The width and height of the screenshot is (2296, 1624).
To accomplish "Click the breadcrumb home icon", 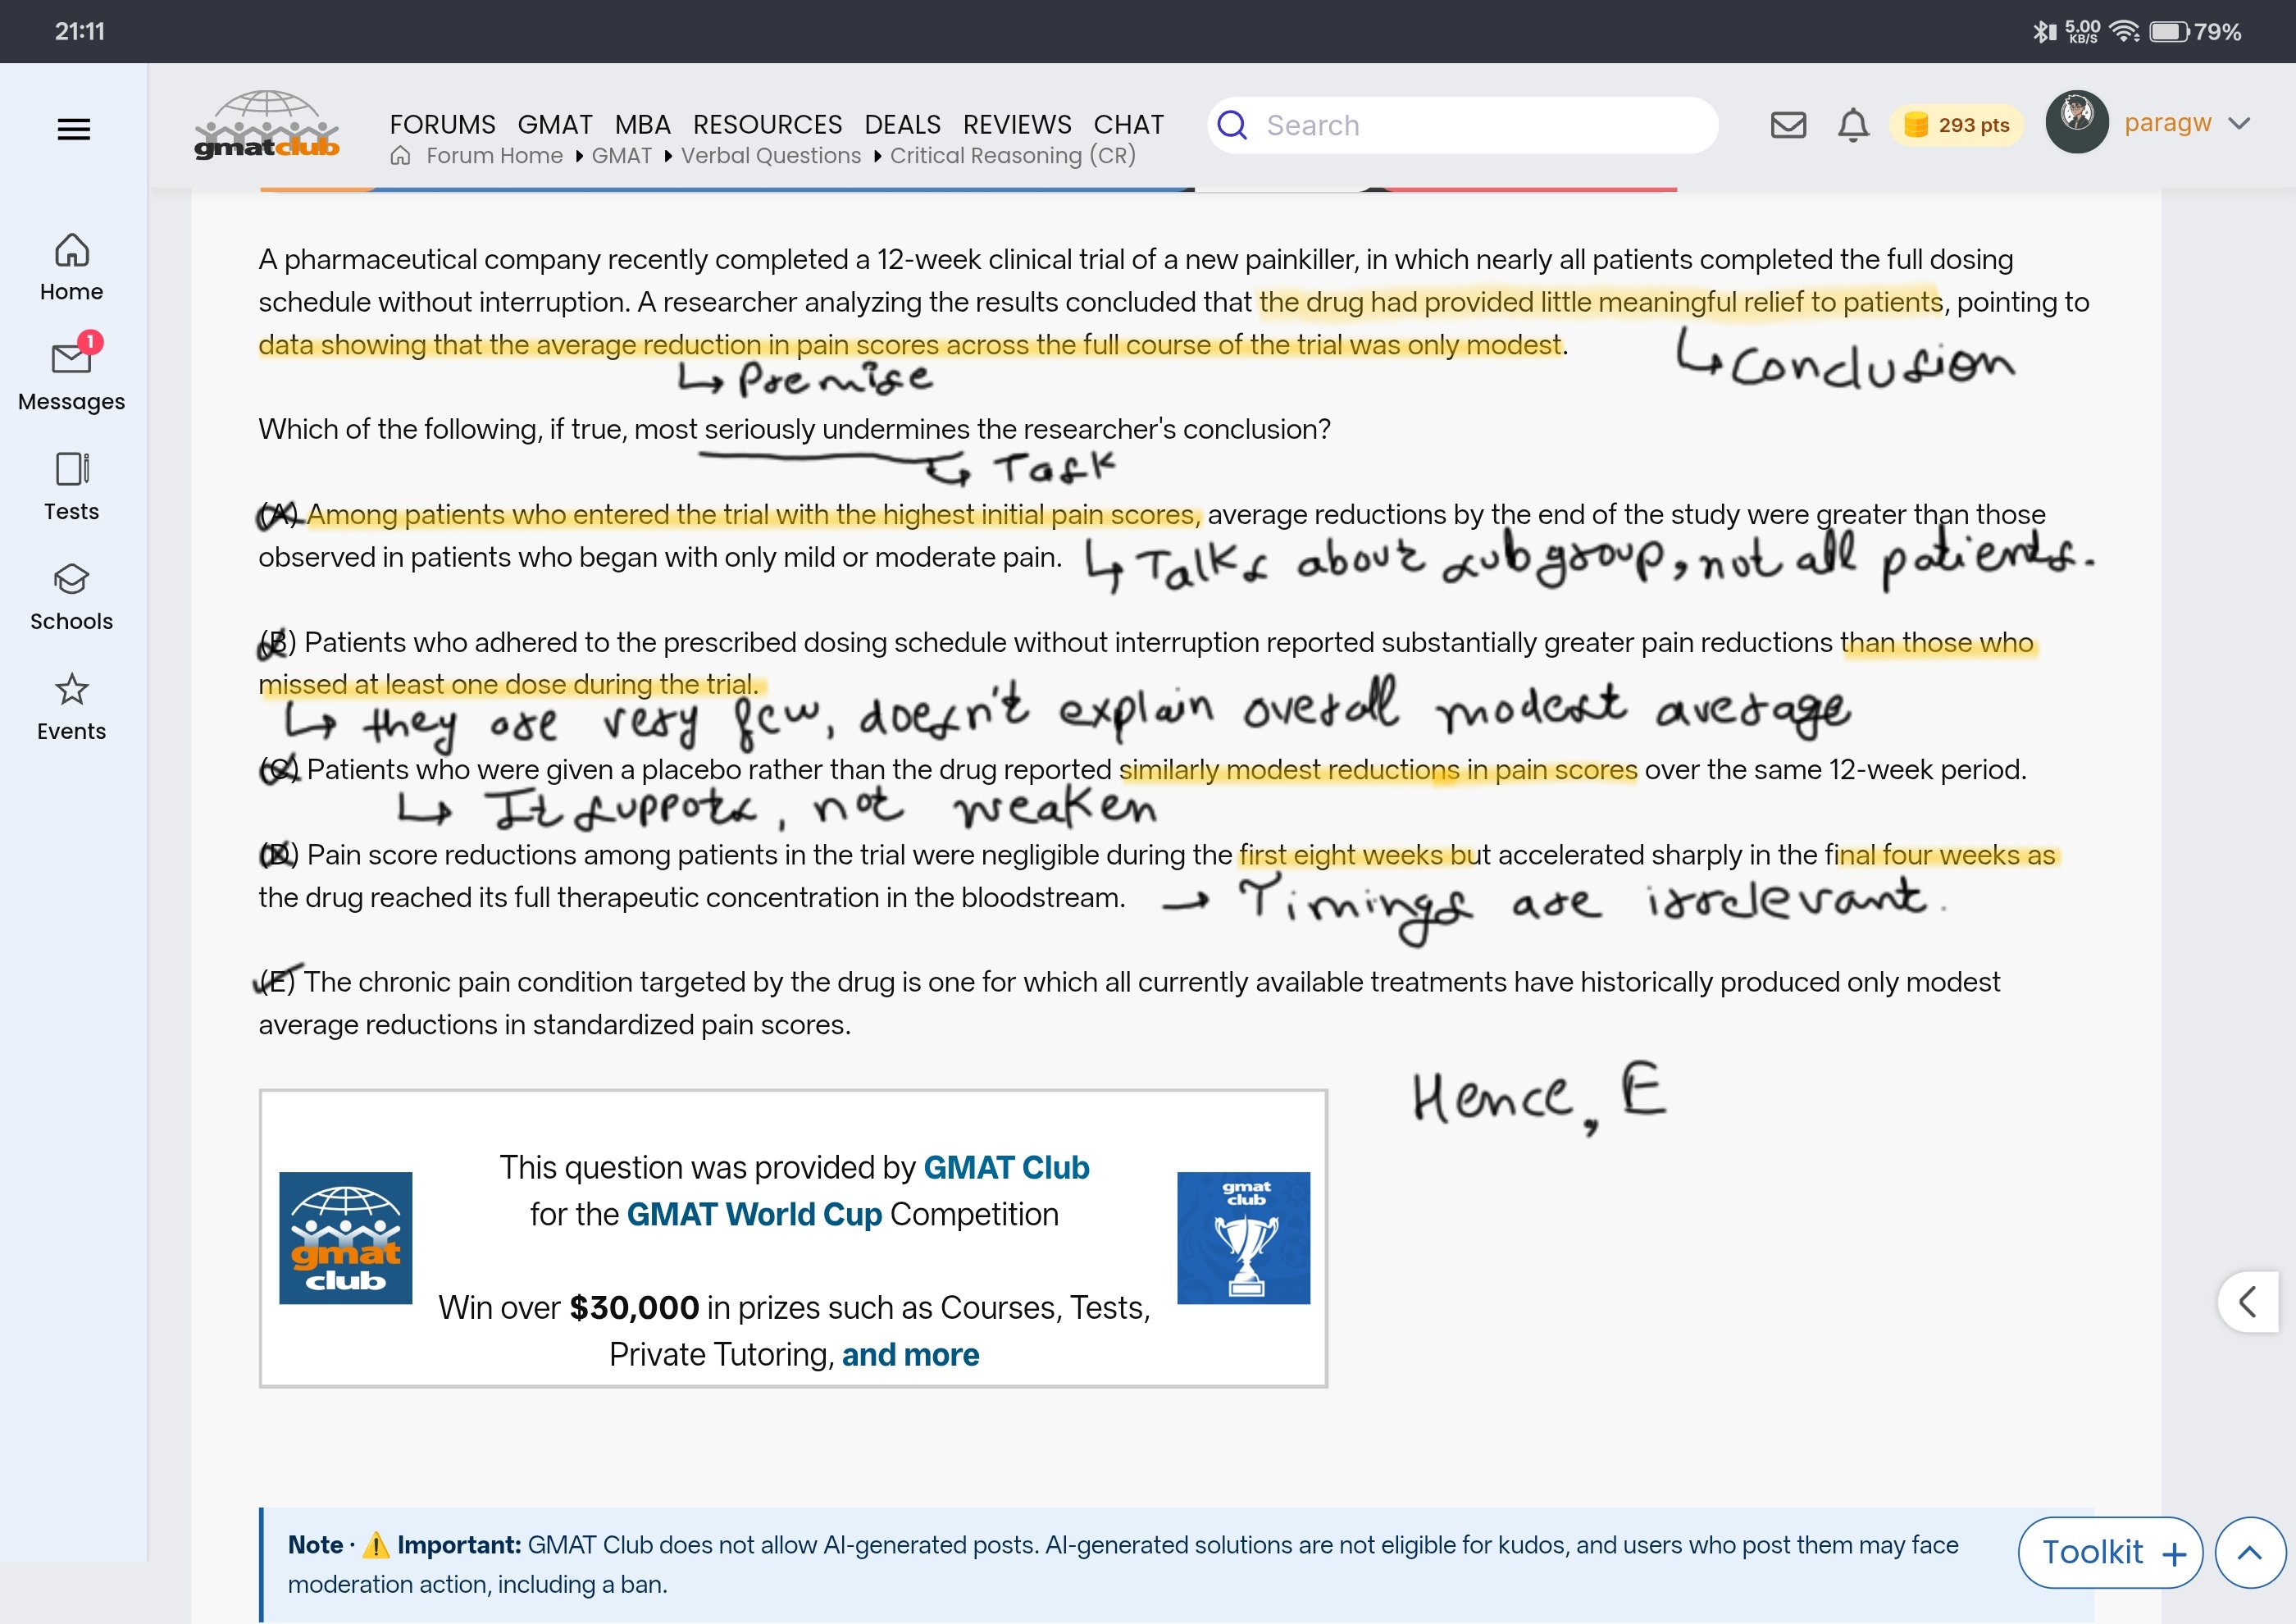I will point(400,156).
